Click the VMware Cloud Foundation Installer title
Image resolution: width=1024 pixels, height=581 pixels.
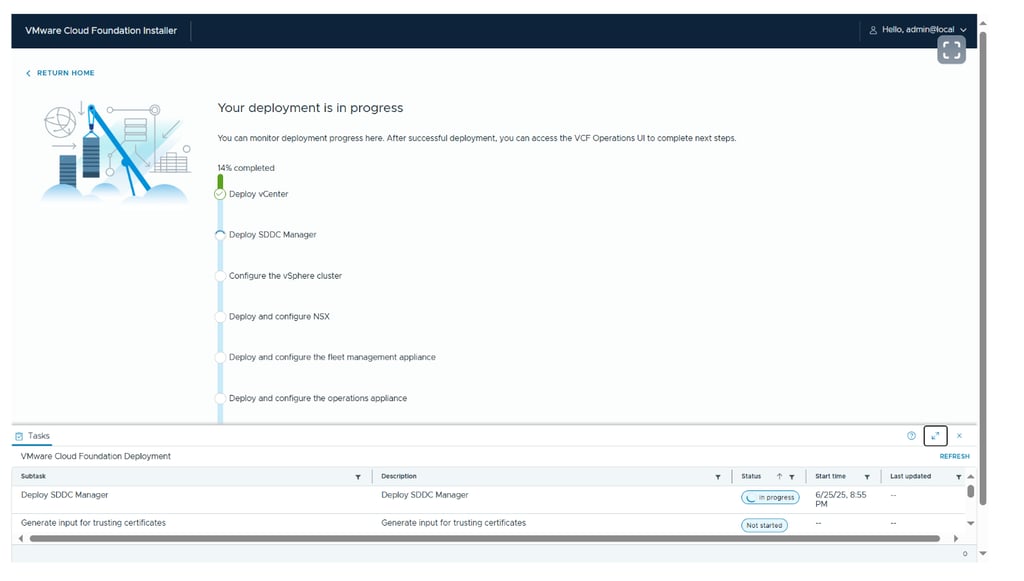[101, 31]
